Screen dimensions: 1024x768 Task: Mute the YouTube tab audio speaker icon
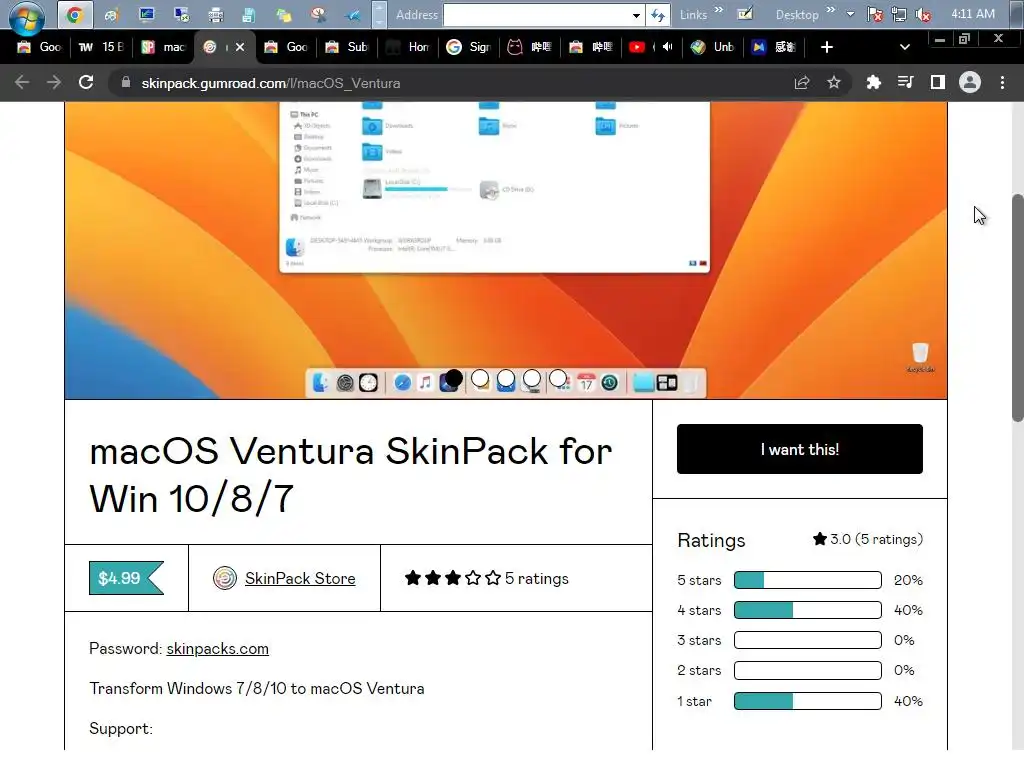pos(667,47)
